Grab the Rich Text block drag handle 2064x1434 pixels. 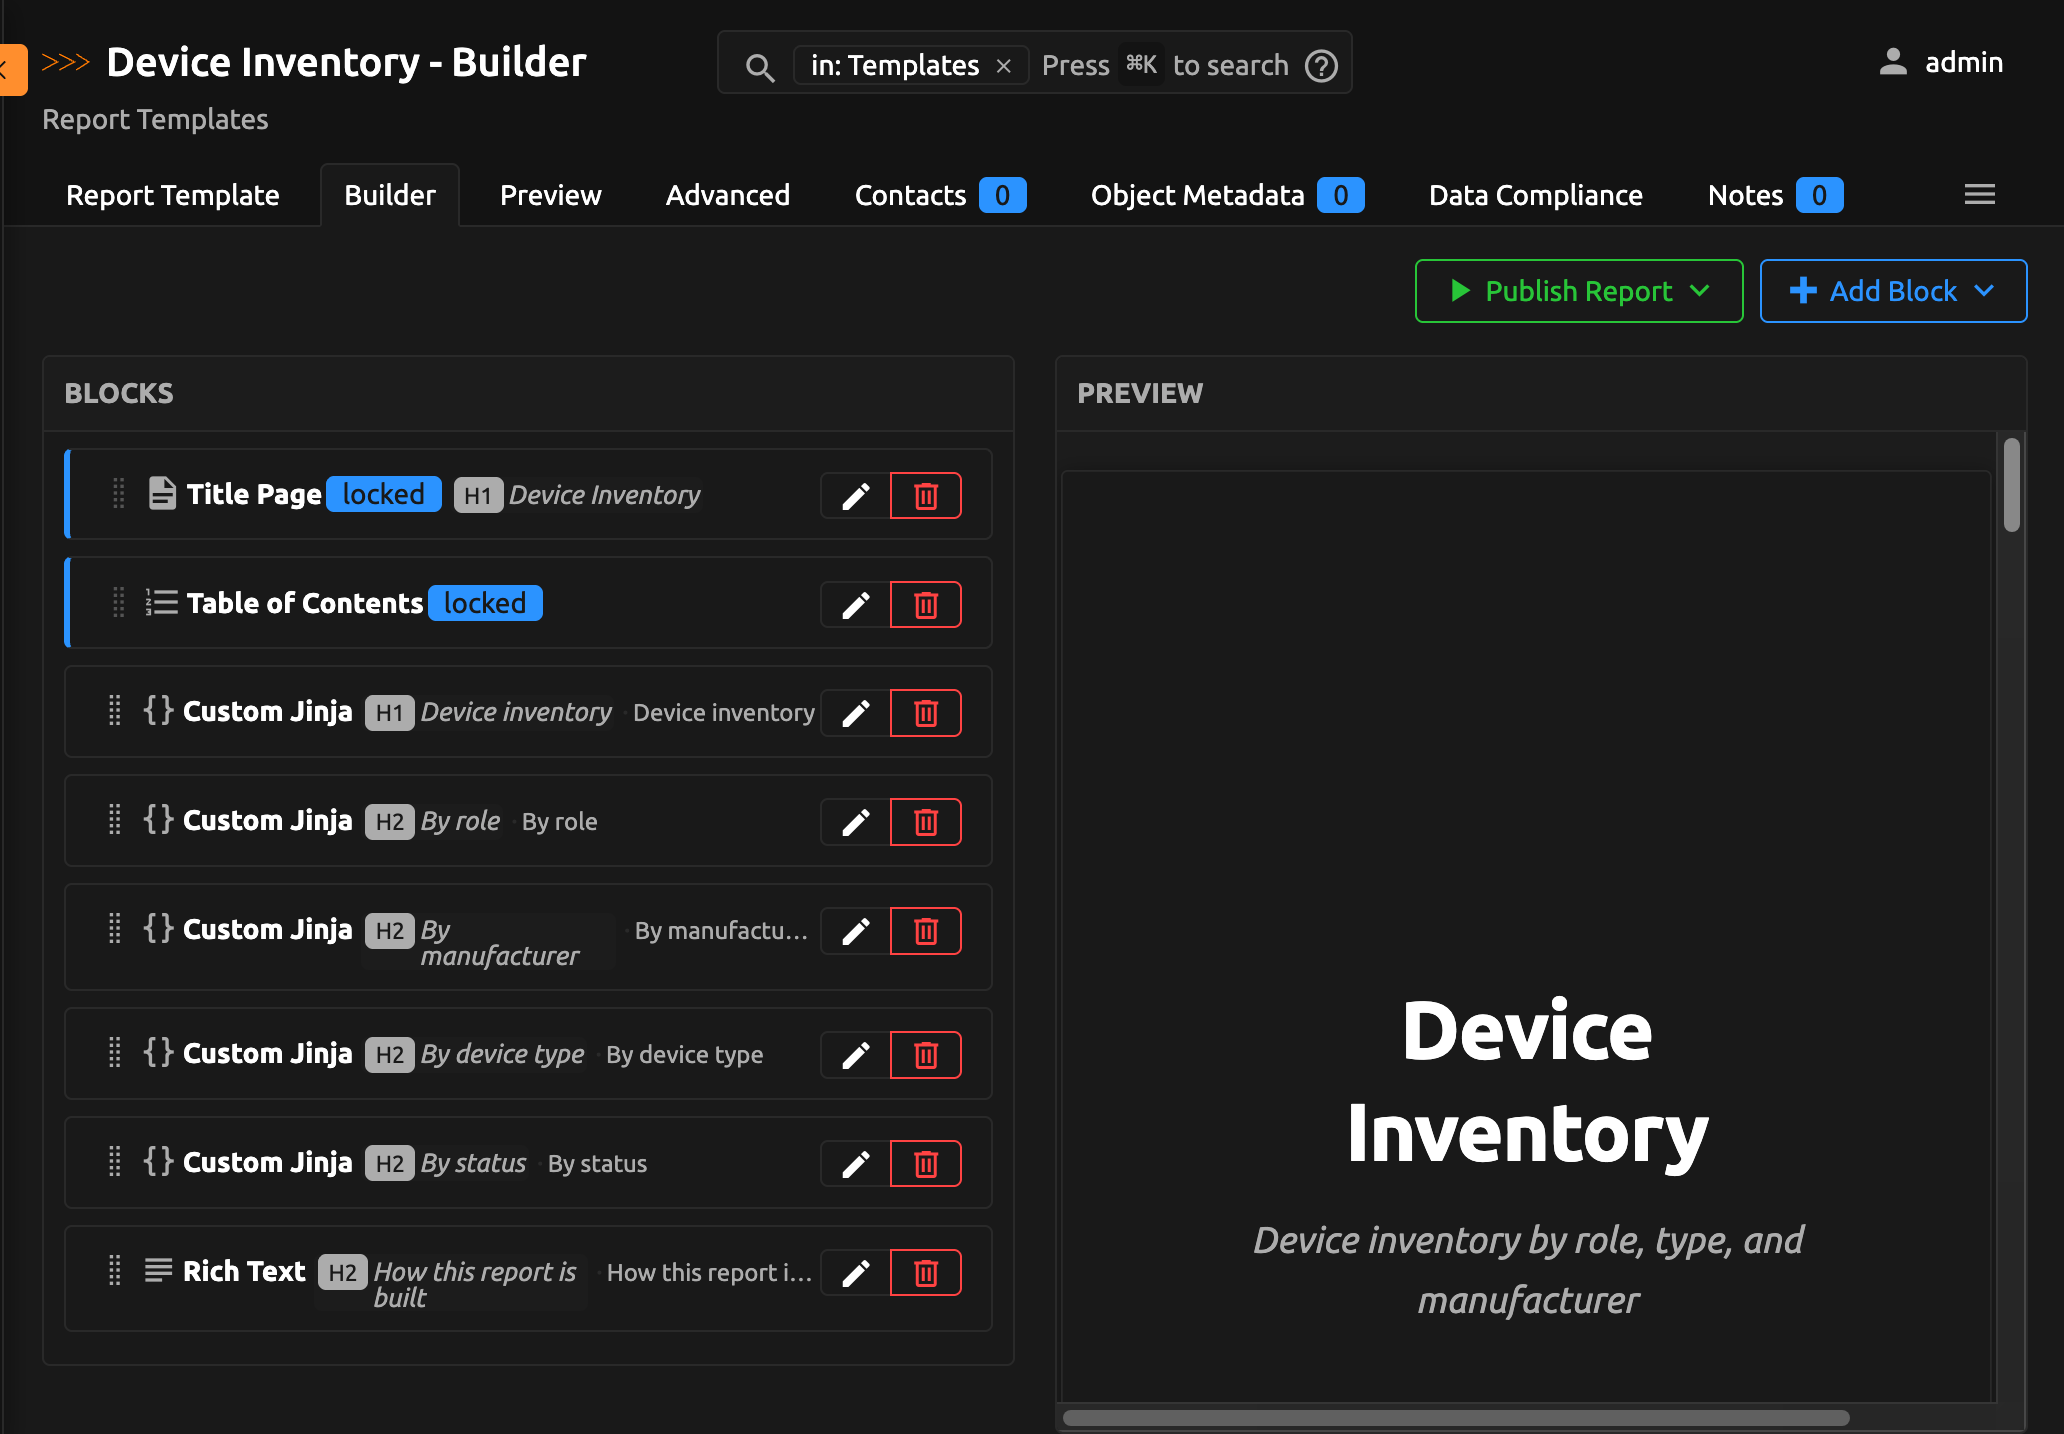pos(115,1271)
